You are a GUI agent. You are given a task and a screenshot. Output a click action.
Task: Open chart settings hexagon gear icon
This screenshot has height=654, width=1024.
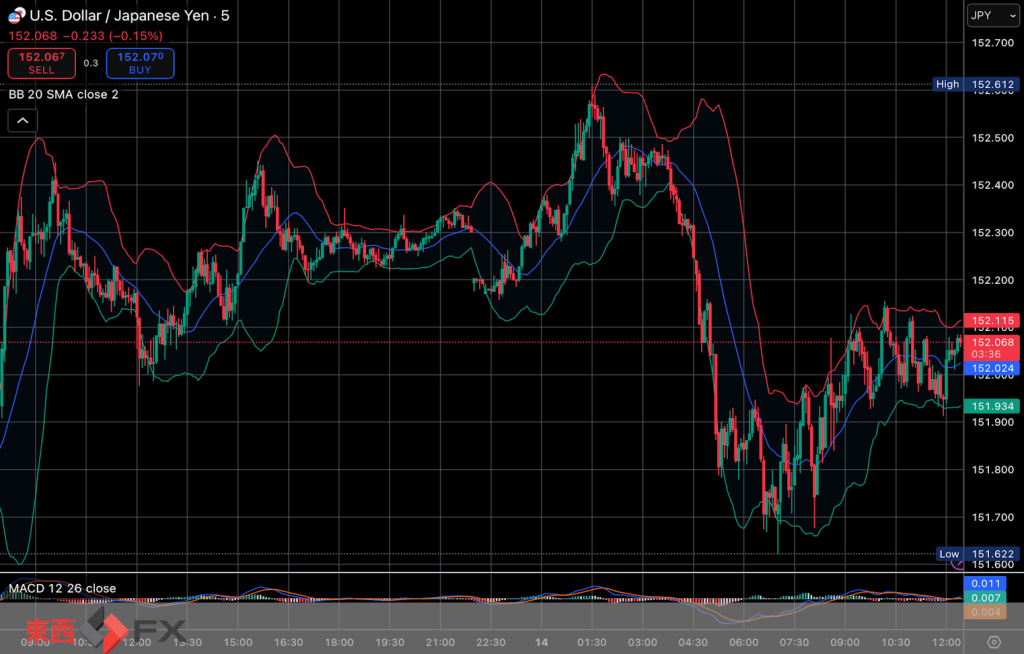[x=994, y=642]
